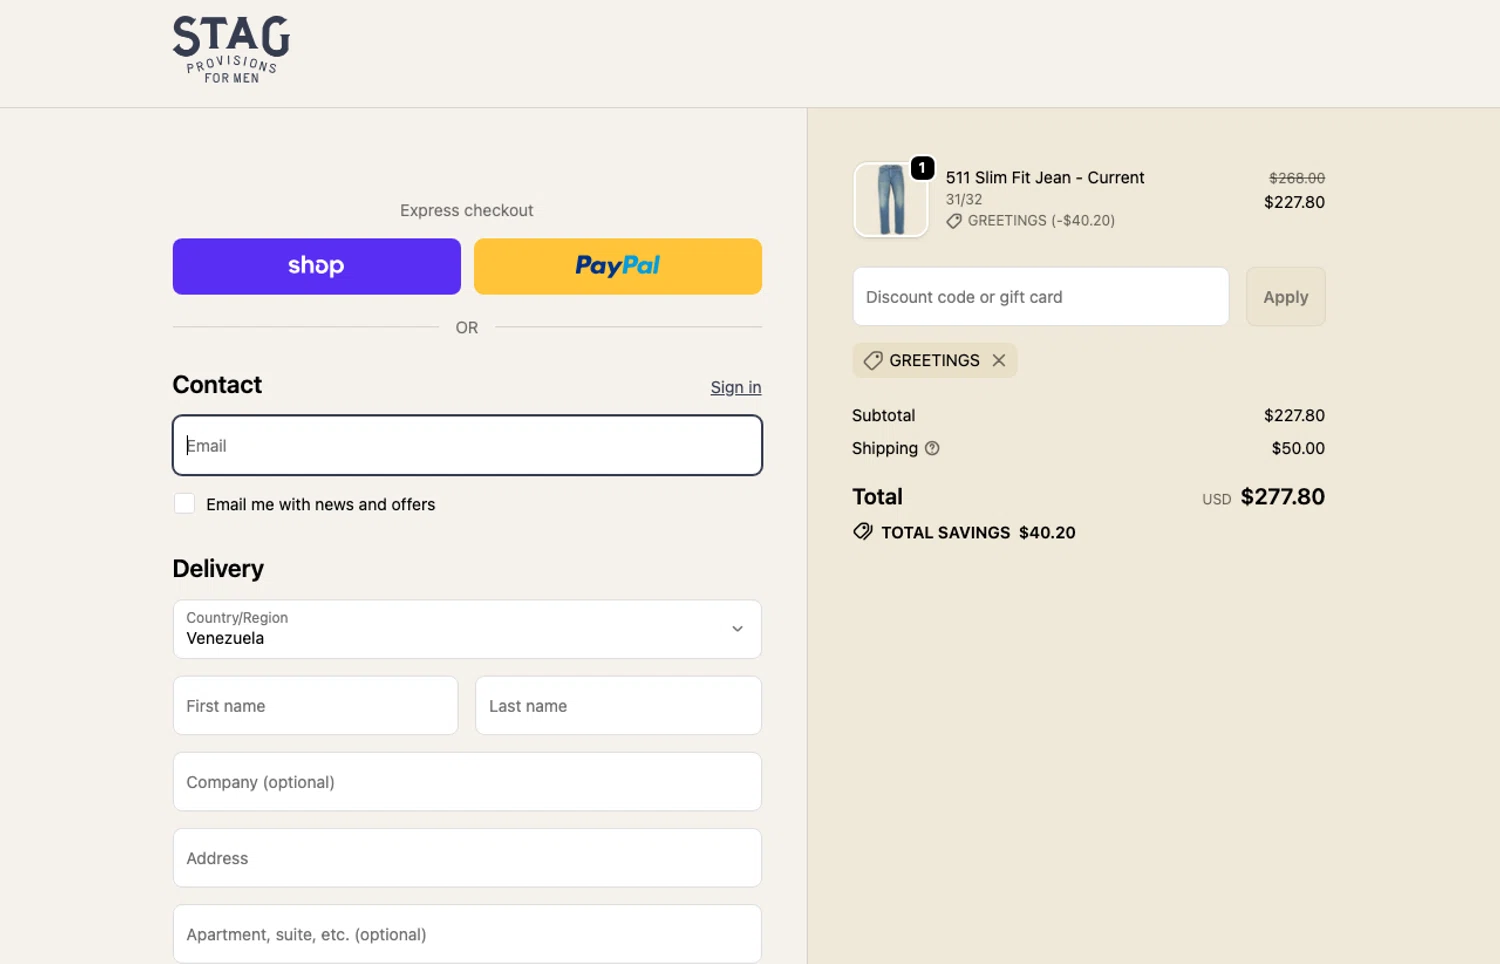1500x964 pixels.
Task: Click the item quantity badge on the jeans
Action: 922,168
